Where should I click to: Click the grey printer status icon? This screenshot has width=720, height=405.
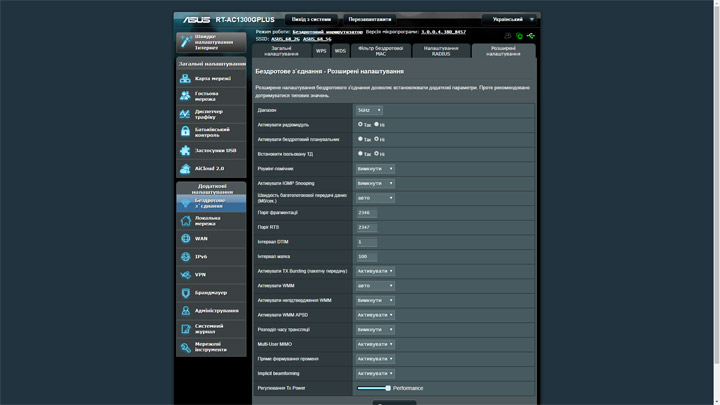tap(508, 36)
